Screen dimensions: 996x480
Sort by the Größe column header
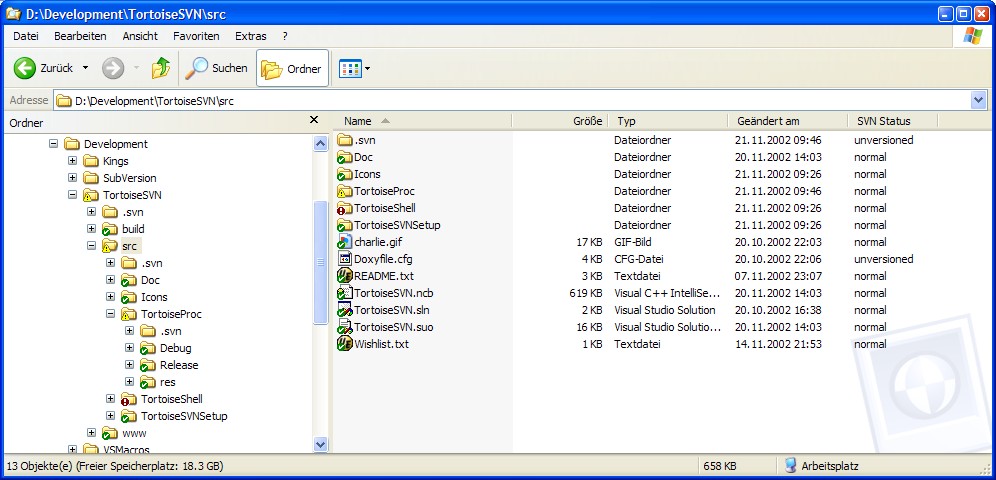click(x=560, y=121)
